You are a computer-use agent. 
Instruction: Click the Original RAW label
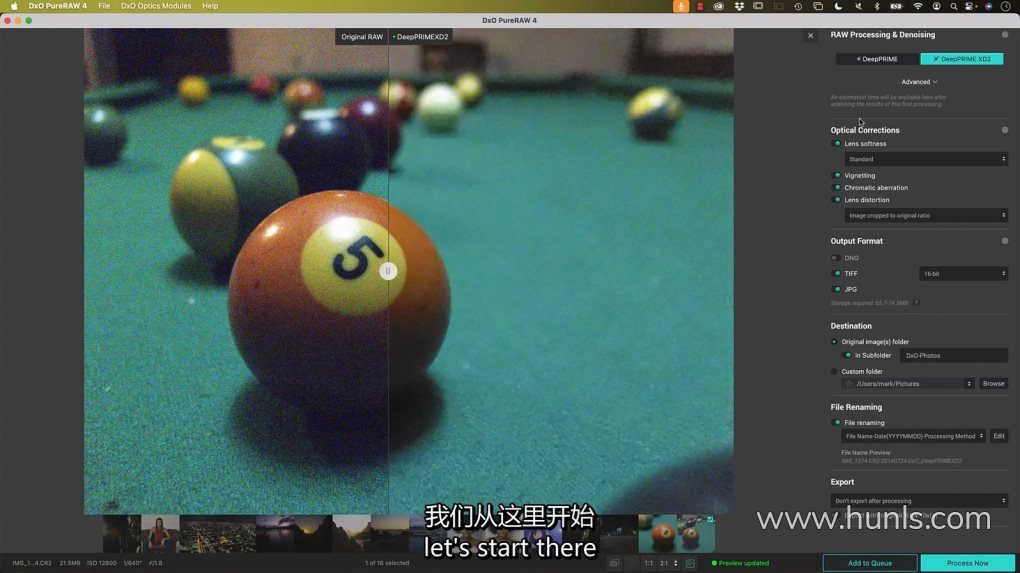click(x=362, y=37)
